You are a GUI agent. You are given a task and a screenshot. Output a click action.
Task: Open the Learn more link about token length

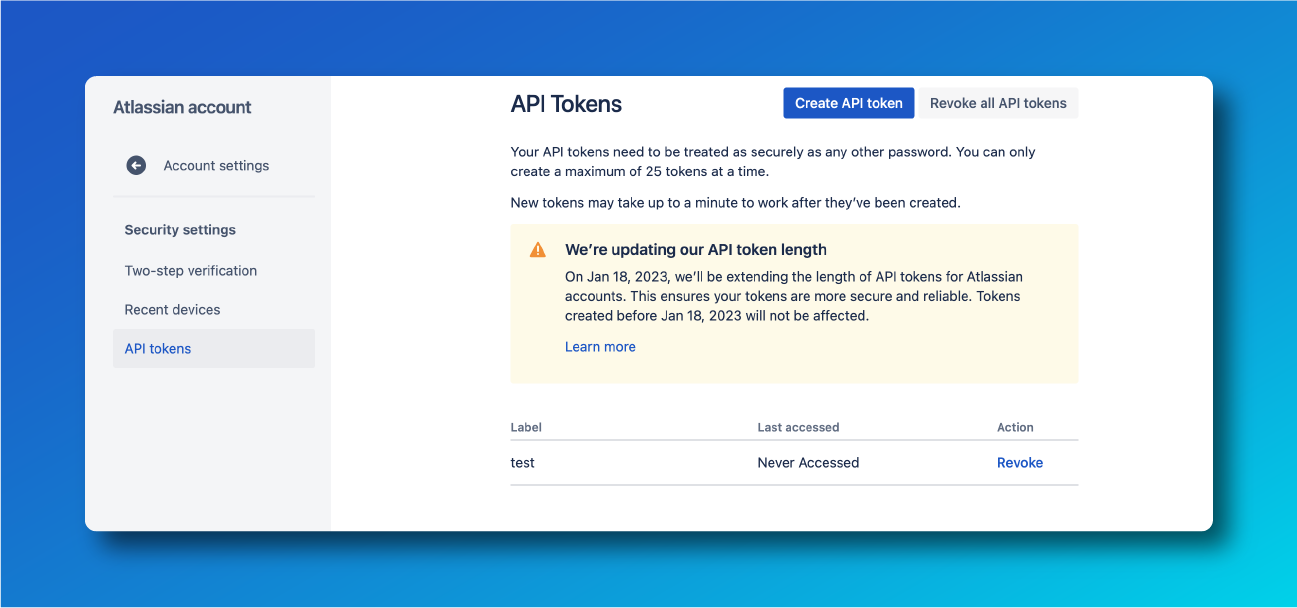pyautogui.click(x=600, y=346)
